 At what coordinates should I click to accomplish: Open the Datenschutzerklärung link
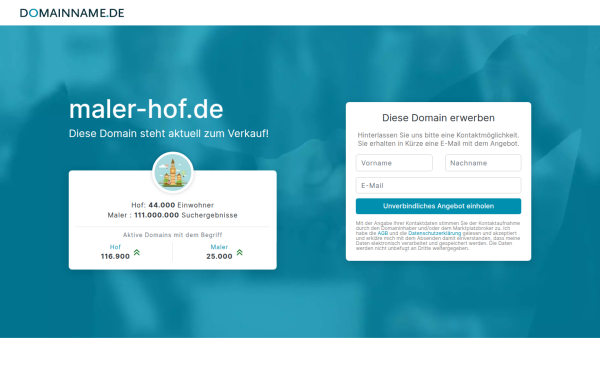[x=434, y=233]
